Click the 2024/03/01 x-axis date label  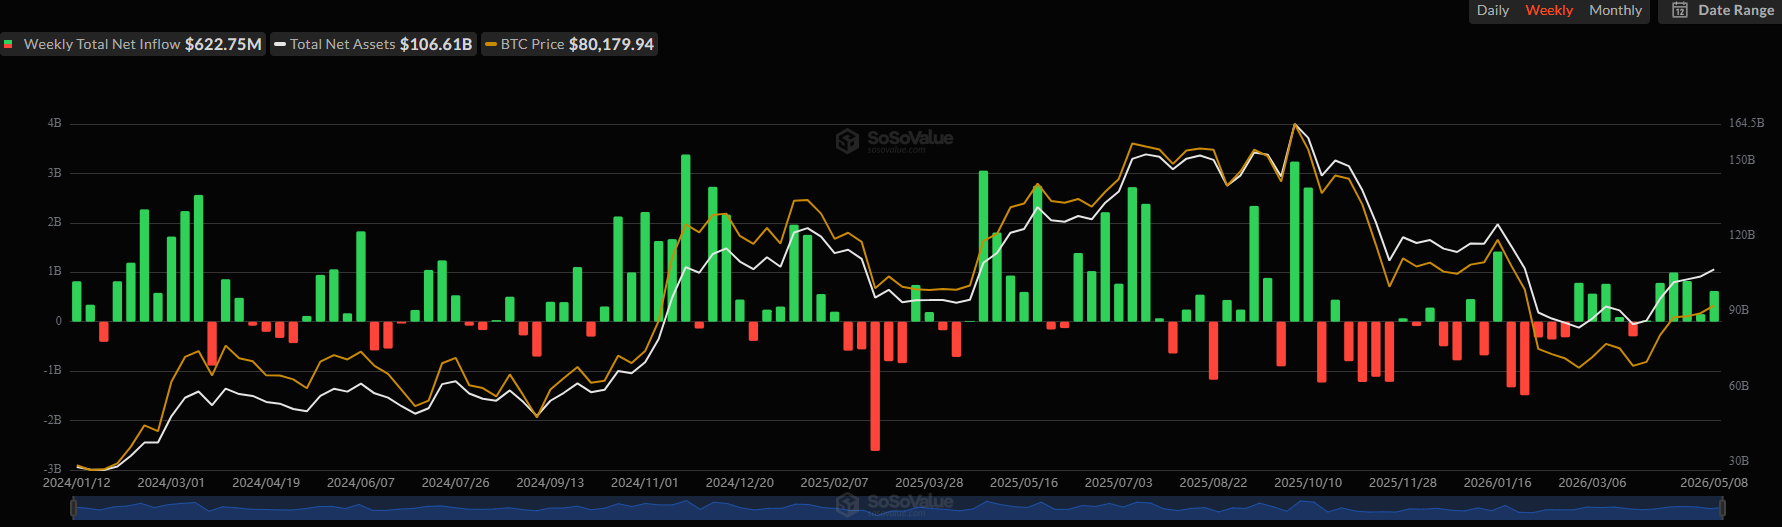171,482
